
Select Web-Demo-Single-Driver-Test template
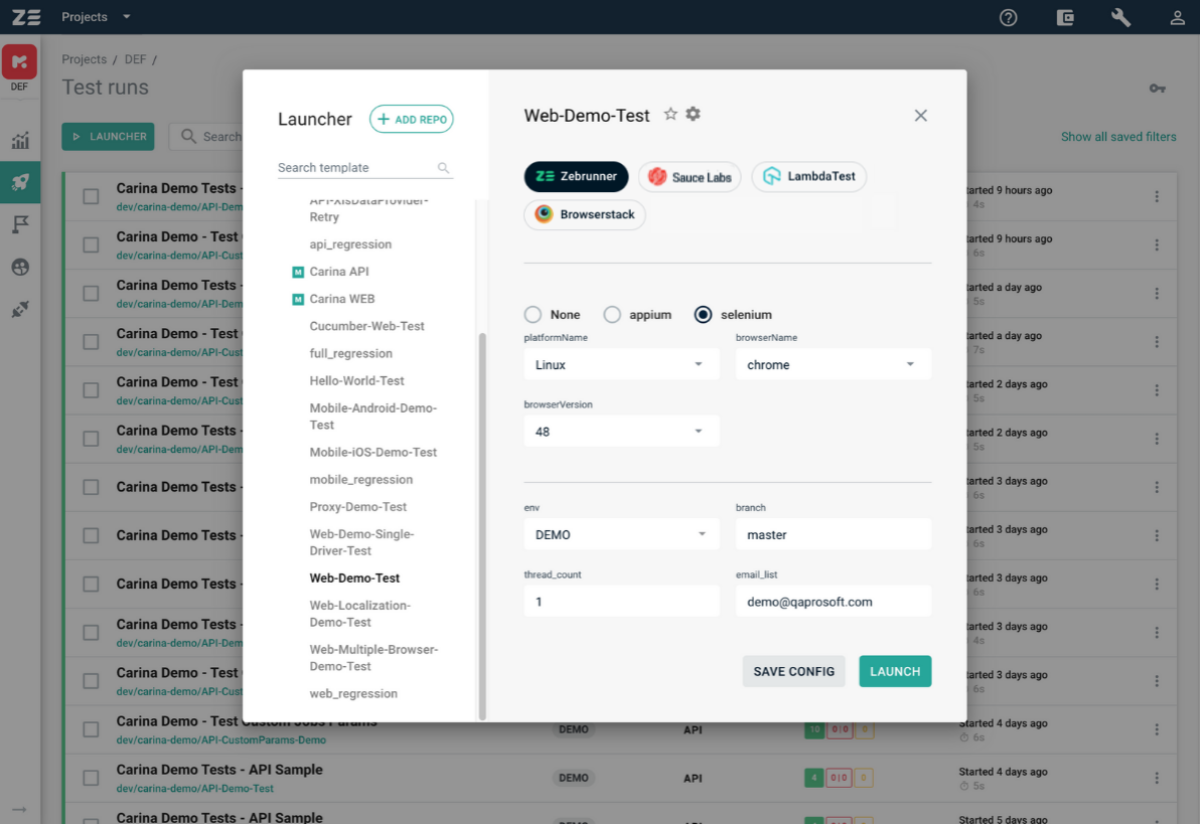(362, 542)
